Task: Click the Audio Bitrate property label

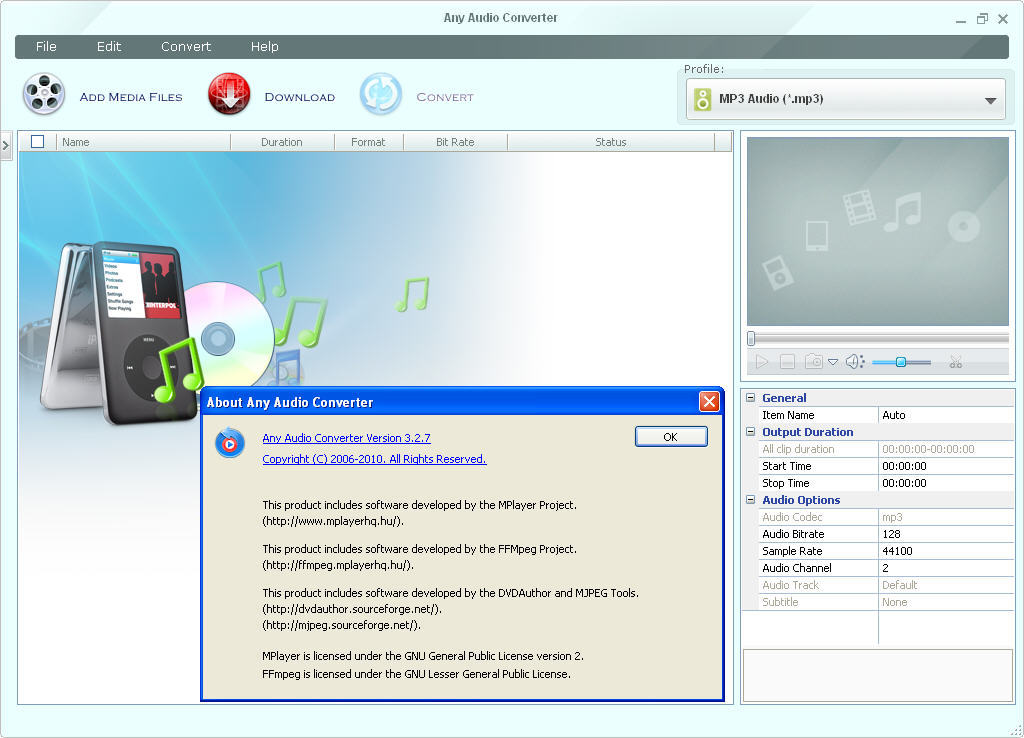Action: pos(793,534)
